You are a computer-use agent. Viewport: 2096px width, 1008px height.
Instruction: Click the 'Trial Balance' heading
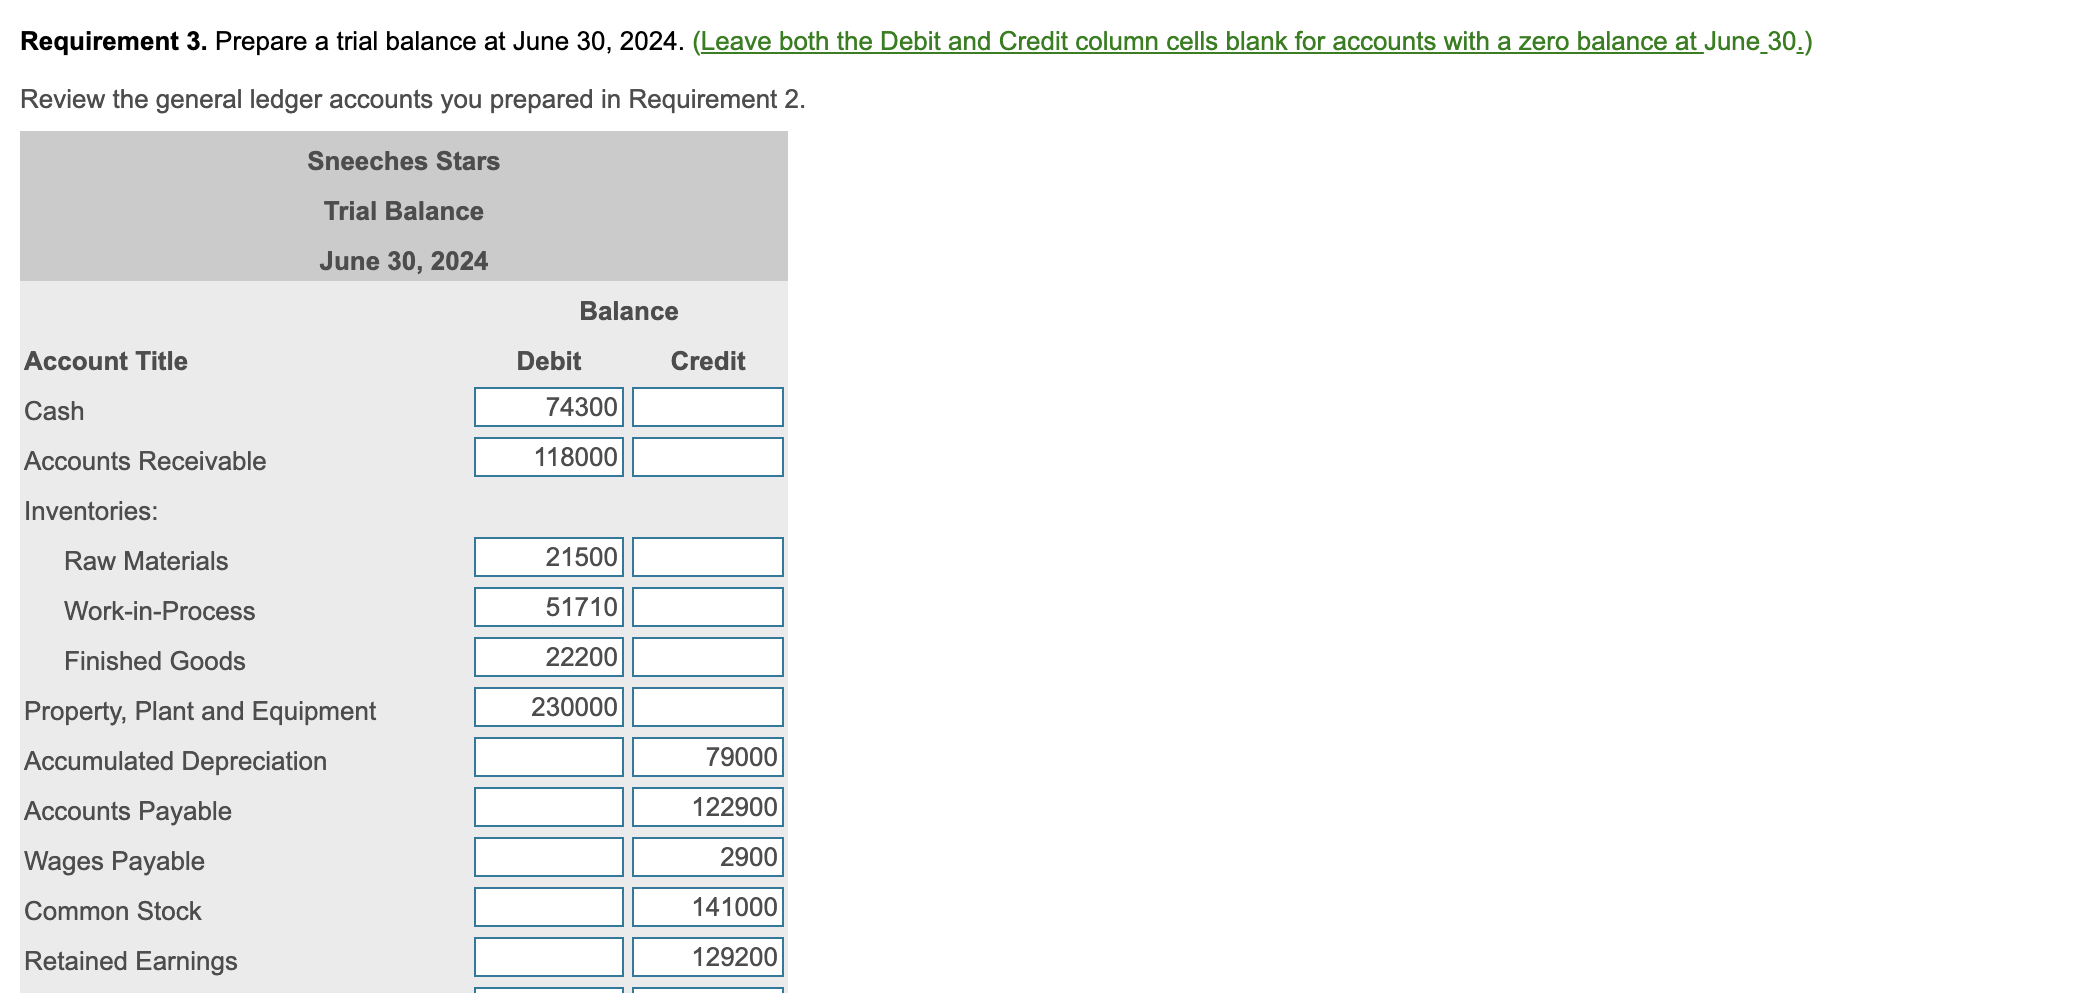click(404, 211)
